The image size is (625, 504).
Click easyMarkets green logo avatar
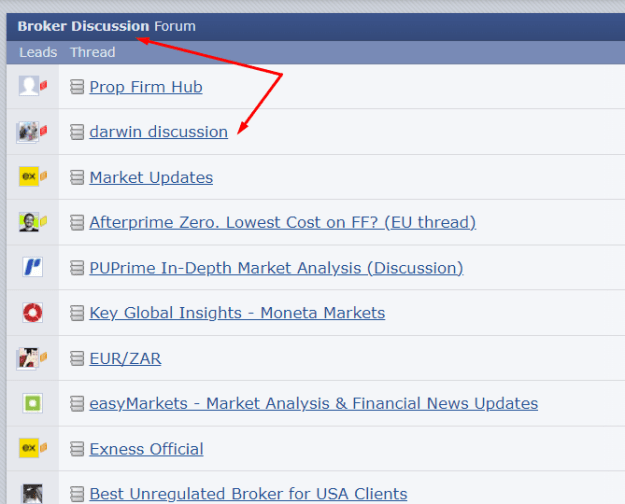32,403
